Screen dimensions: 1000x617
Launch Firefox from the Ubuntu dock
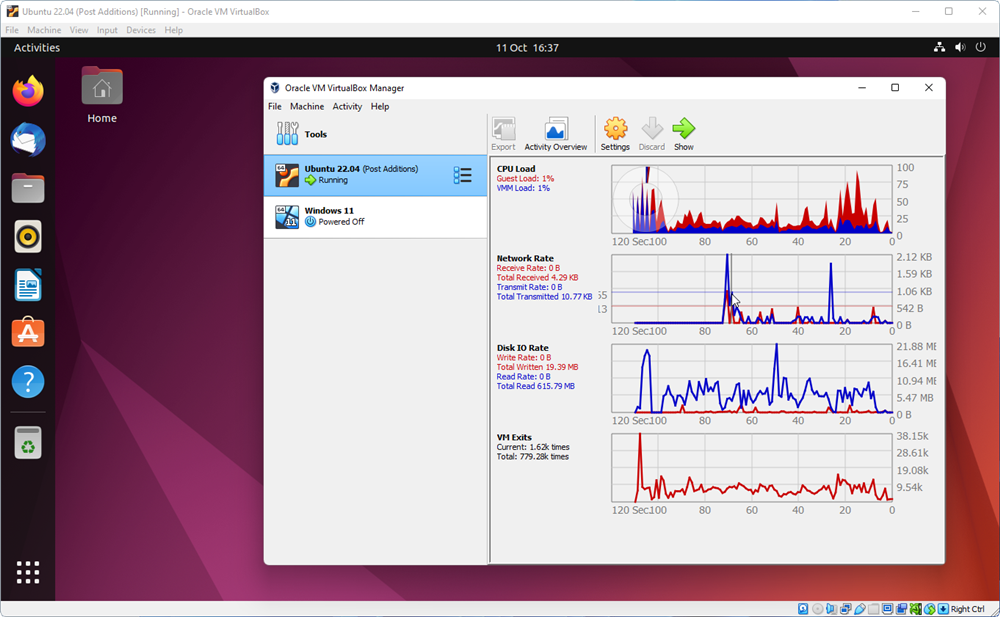tap(28, 92)
